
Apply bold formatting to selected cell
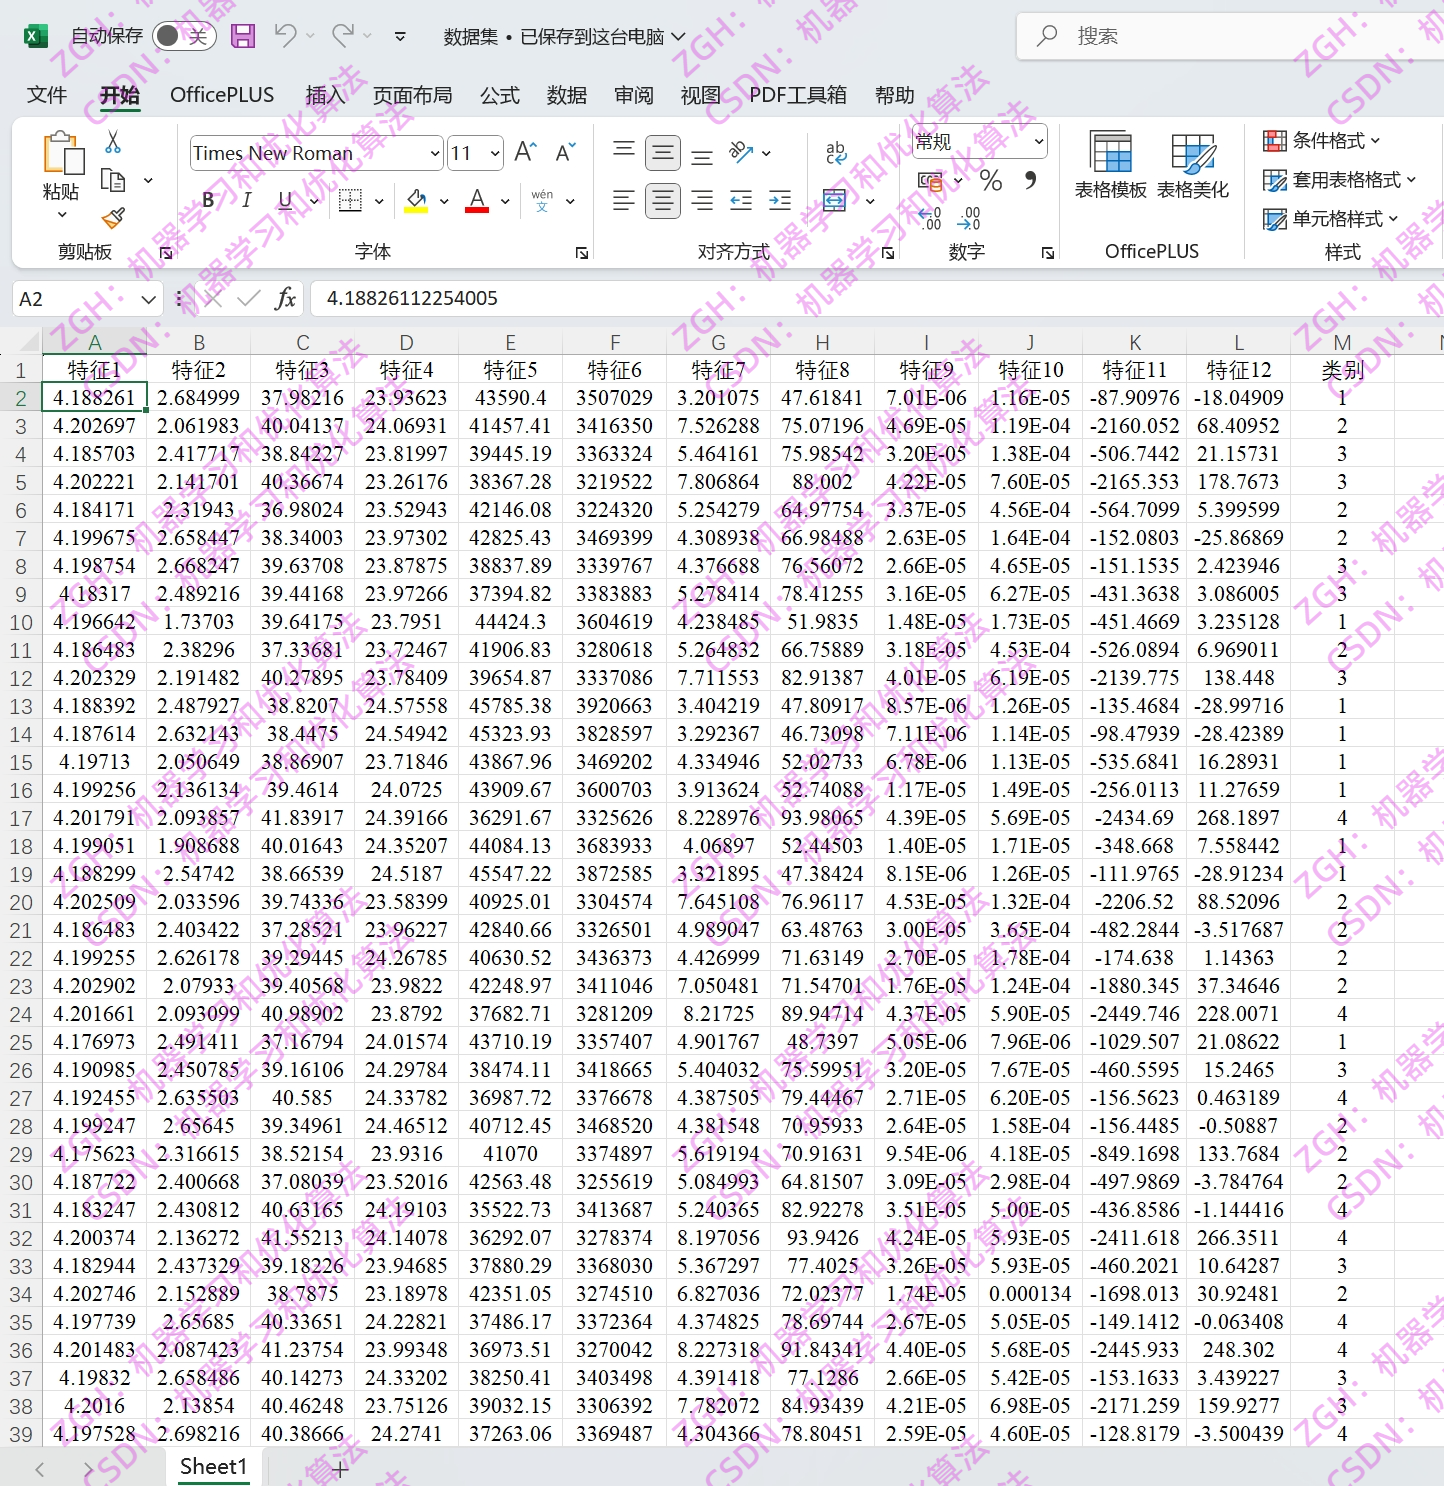pyautogui.click(x=207, y=199)
